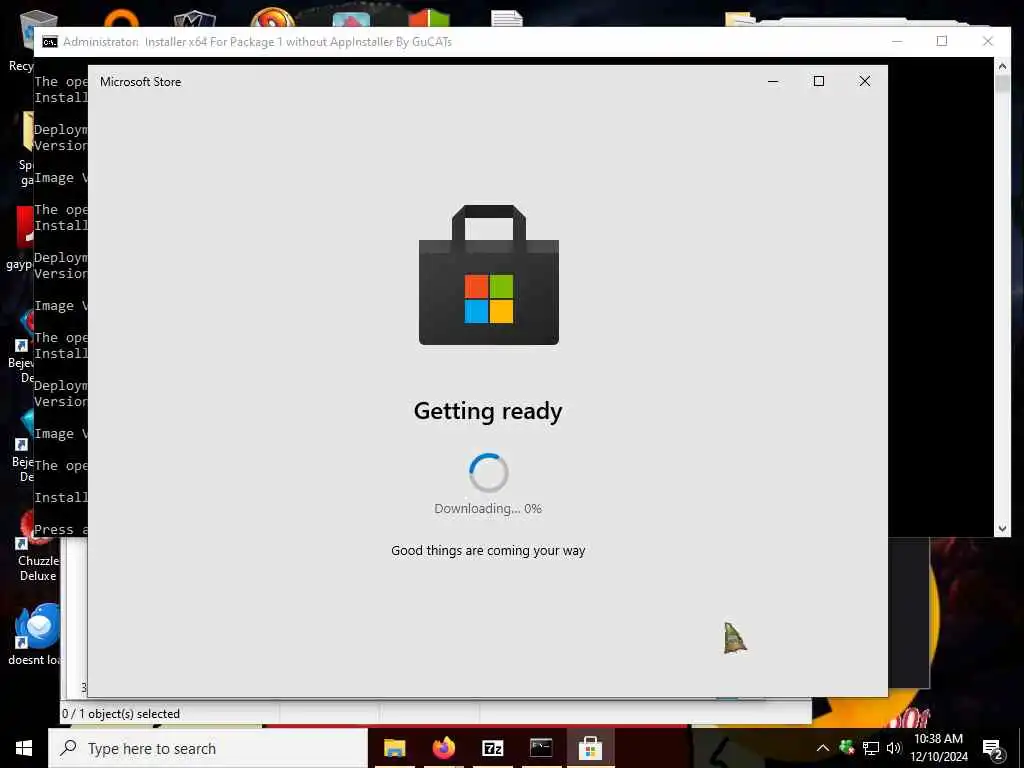The image size is (1024, 768).
Task: Click the 'Downloading... 0%' status text
Action: point(488,509)
